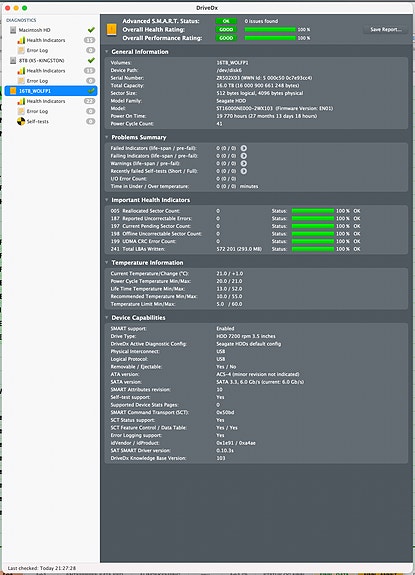This screenshot has height=575, width=415.
Task: Collapse the Device Capabilities section
Action: tap(107, 318)
